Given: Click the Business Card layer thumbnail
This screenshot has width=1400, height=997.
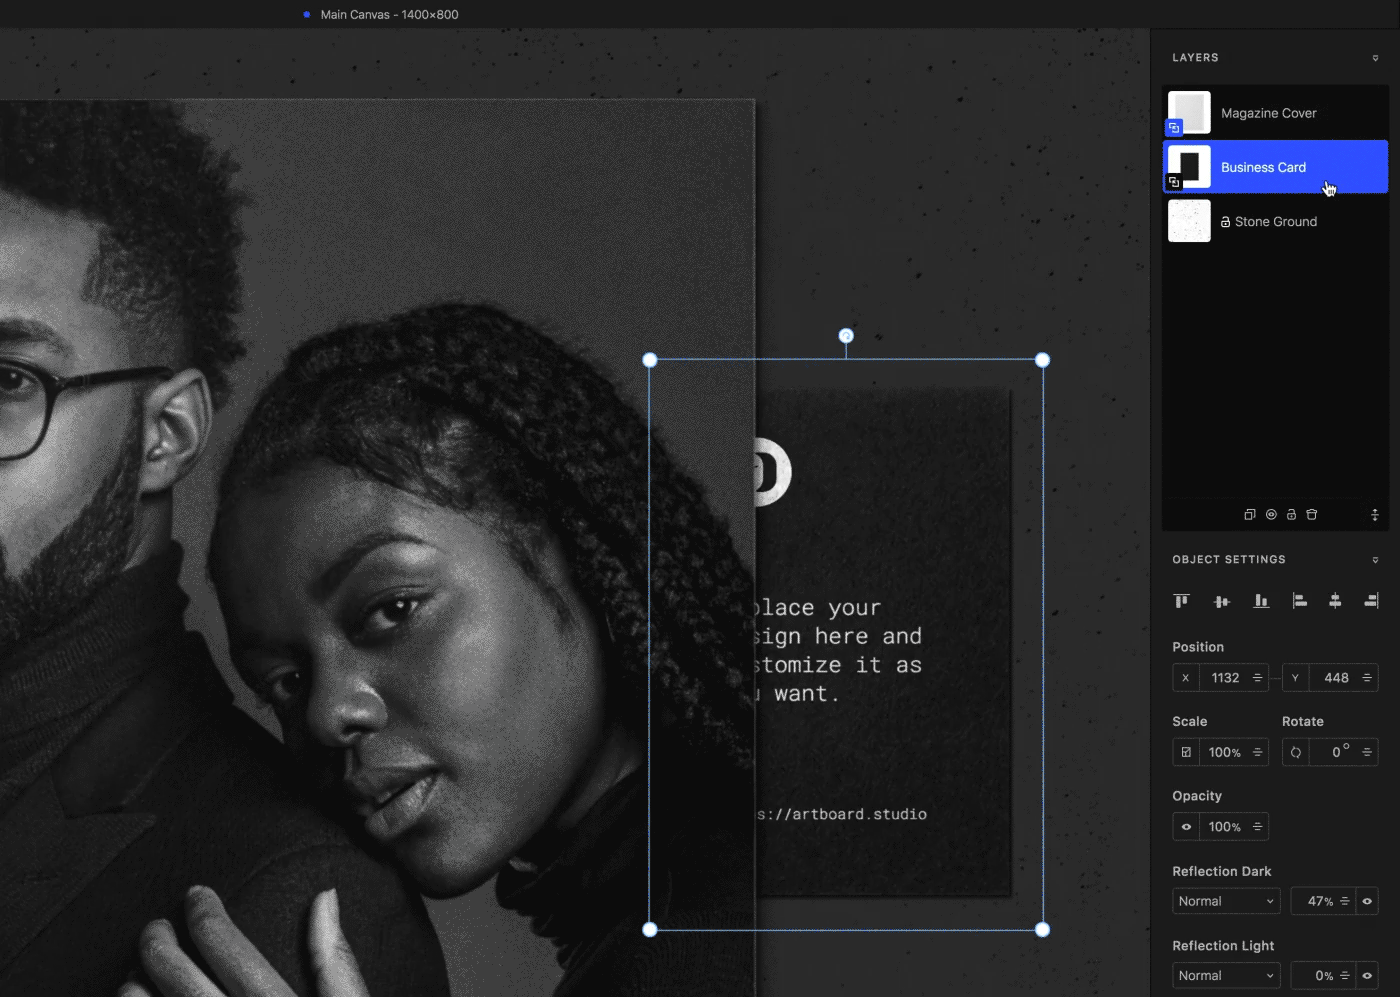Looking at the screenshot, I should click(1189, 167).
